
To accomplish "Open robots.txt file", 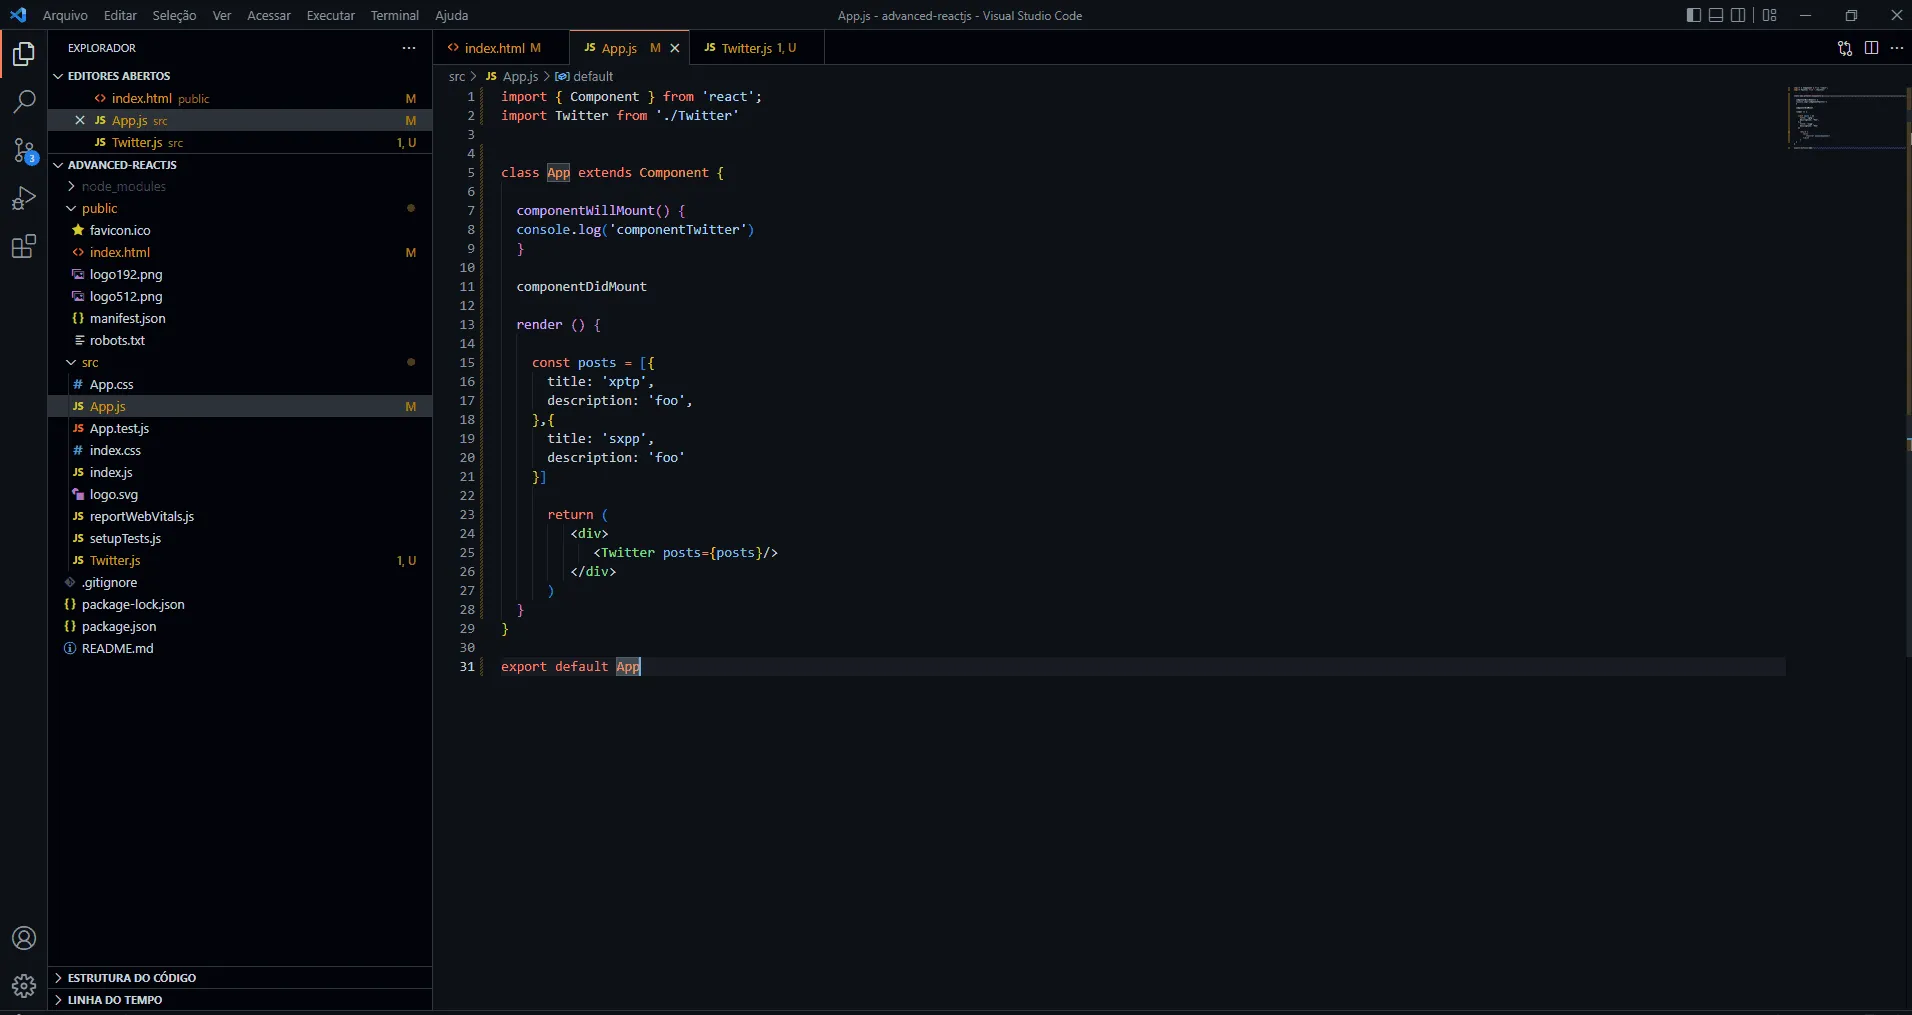I will [x=240, y=341].
